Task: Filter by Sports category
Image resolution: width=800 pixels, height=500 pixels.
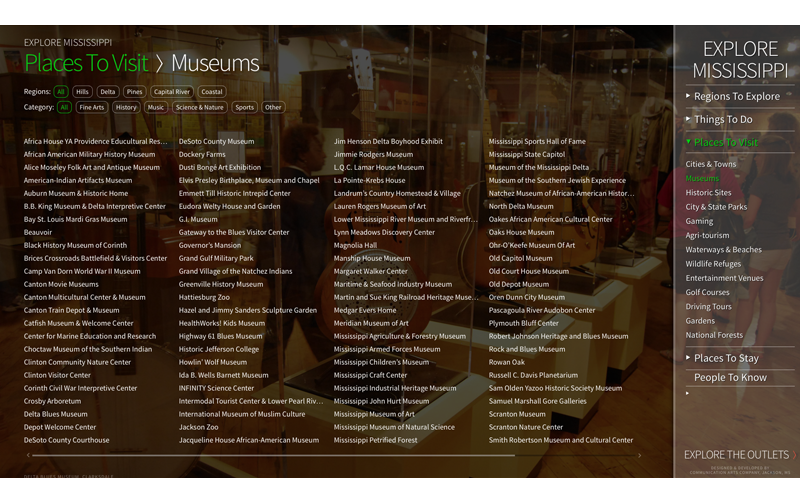Action: pos(244,107)
